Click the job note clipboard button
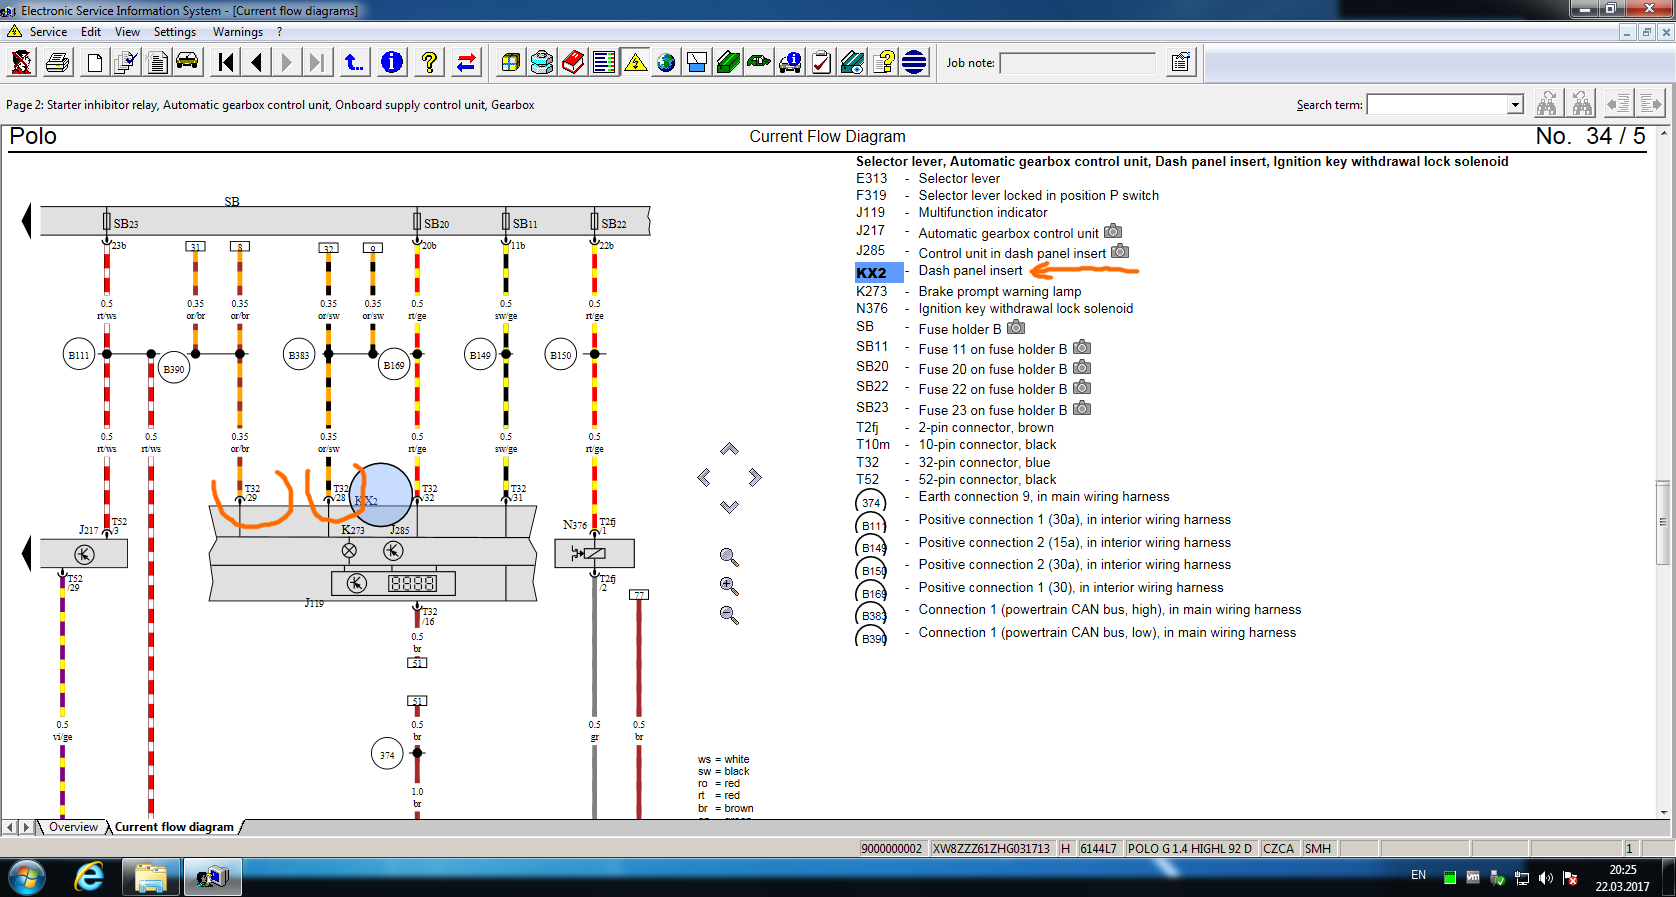The image size is (1676, 897). [1180, 63]
